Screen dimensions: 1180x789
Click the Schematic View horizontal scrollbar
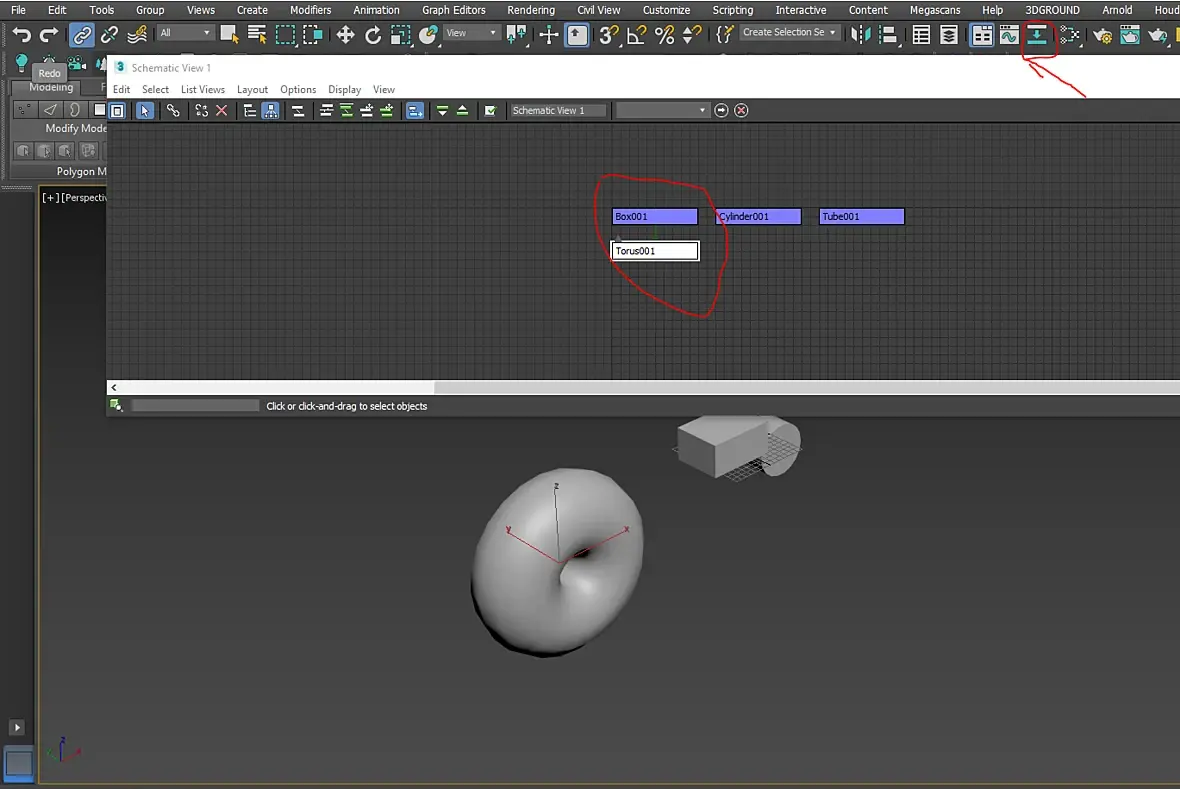point(644,387)
